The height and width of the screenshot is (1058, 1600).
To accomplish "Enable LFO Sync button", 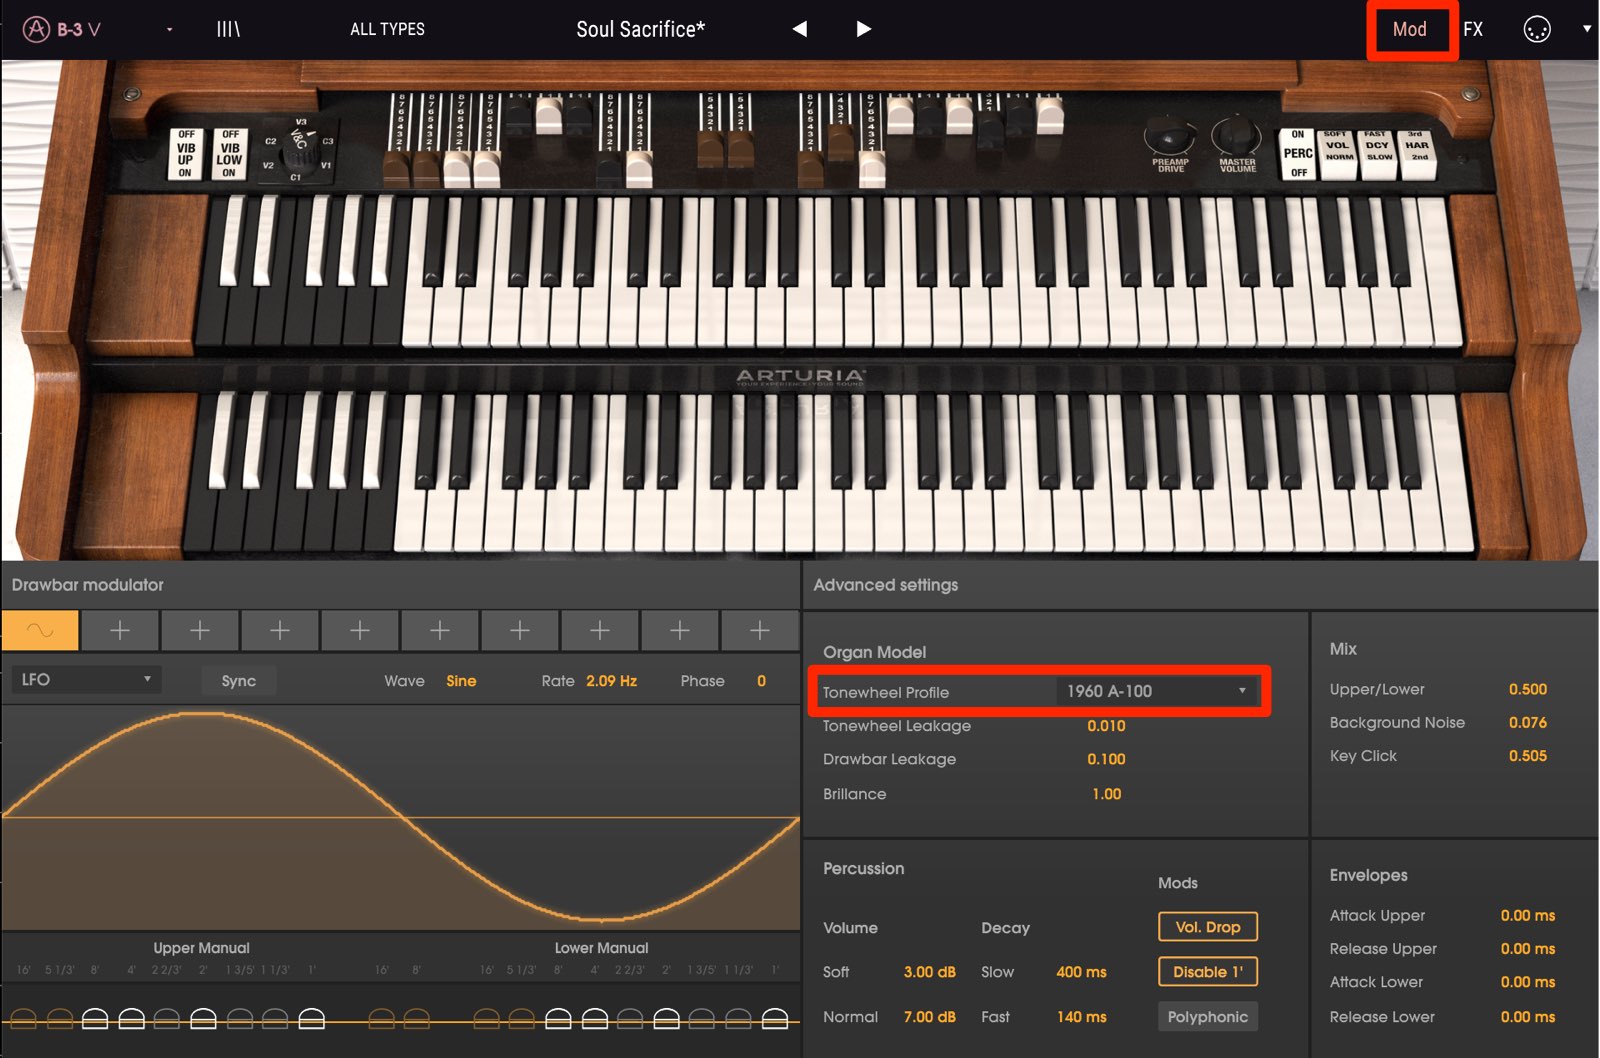I will 239,680.
